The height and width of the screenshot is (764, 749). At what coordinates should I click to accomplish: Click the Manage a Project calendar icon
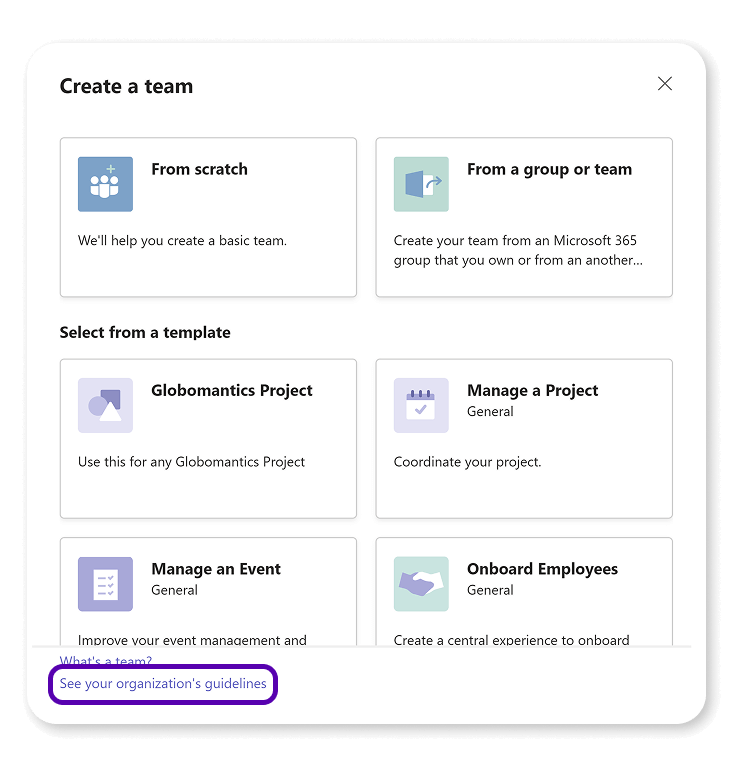[x=421, y=405]
